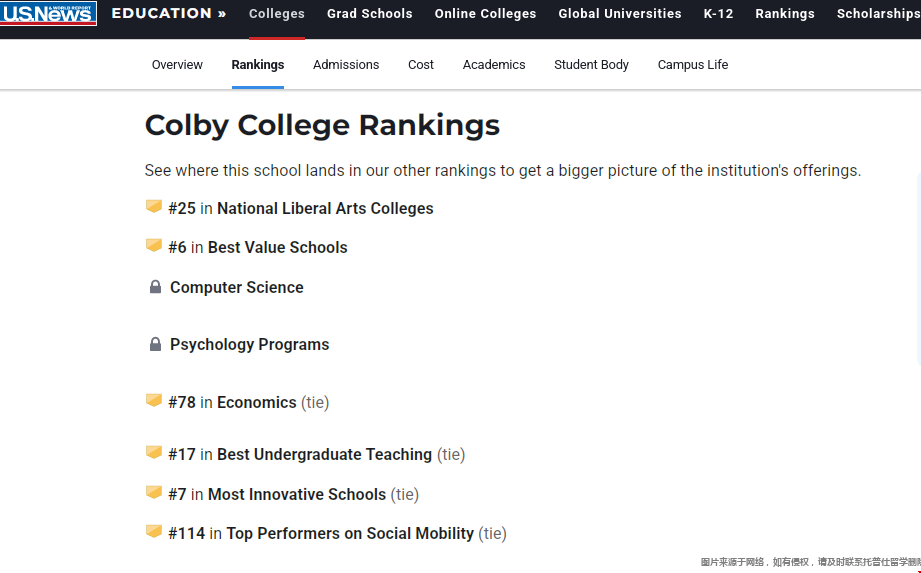Open the National Liberal Arts Colleges link
Image resolution: width=921 pixels, height=573 pixels.
325,208
